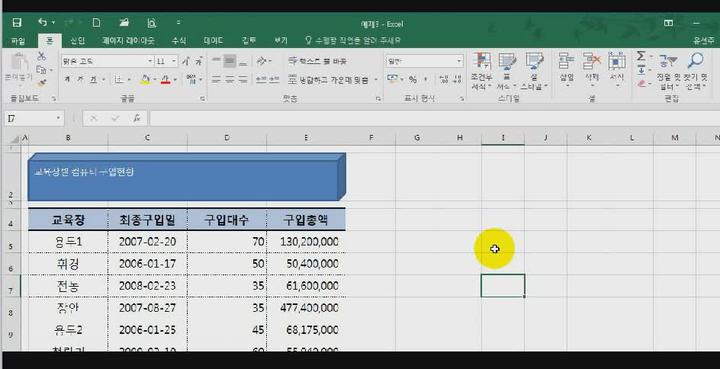Open file icon in quick access toolbar
Screen dimensions: 720x369
124,22
